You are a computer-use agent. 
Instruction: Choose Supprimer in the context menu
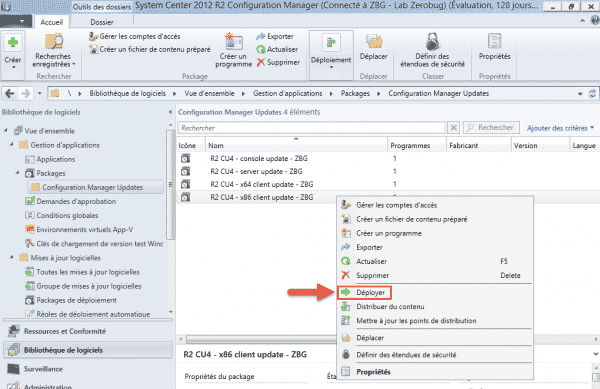coord(435,275)
